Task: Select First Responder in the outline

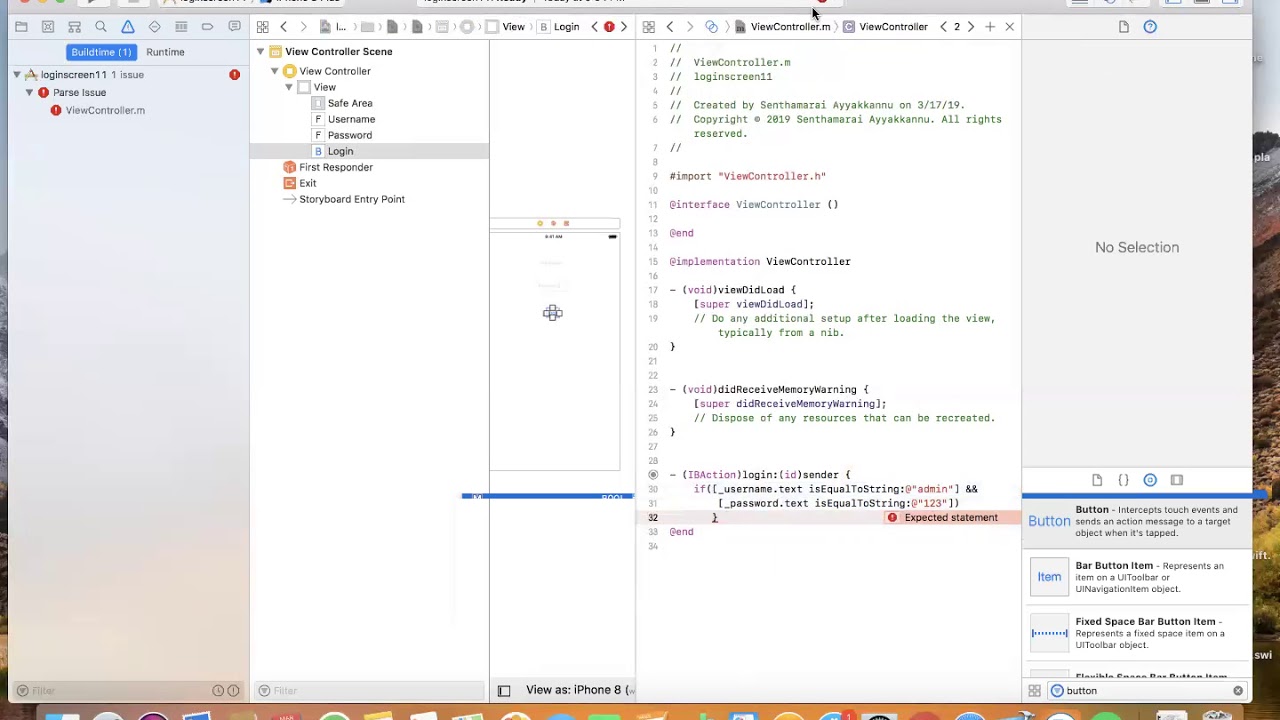Action: 335,167
